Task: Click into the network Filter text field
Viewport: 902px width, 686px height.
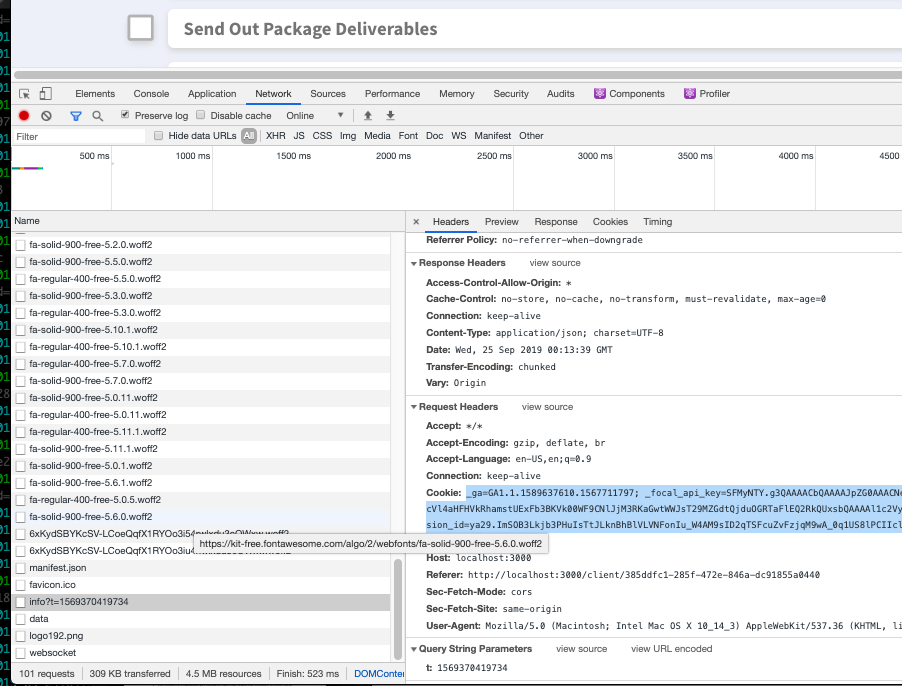Action: click(x=79, y=136)
